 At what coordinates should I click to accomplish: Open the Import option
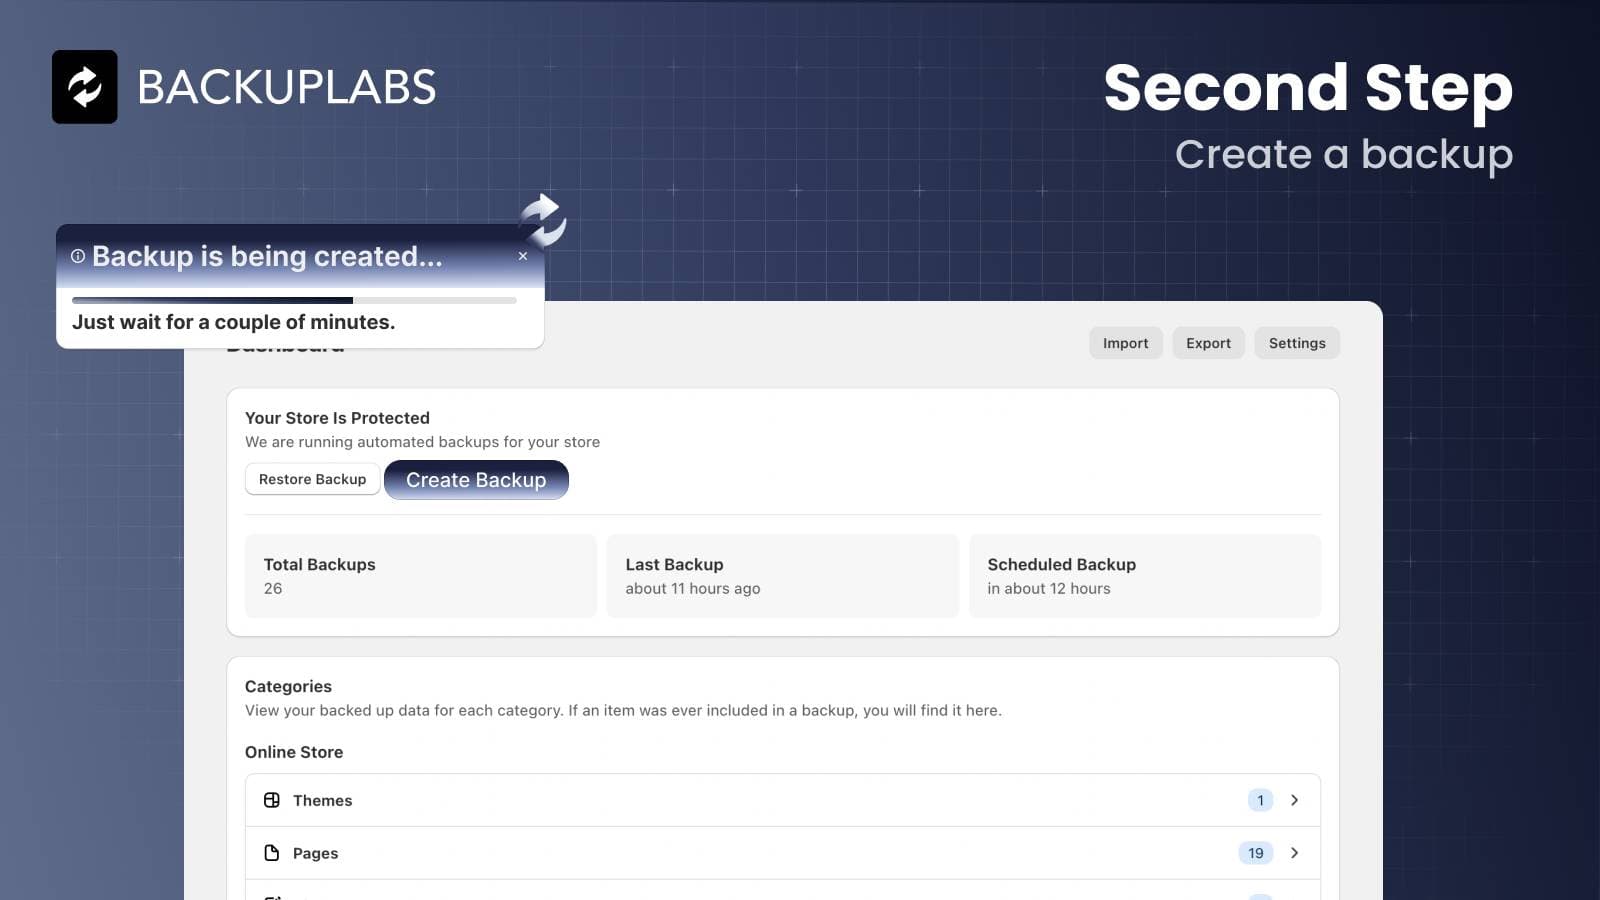pyautogui.click(x=1125, y=343)
